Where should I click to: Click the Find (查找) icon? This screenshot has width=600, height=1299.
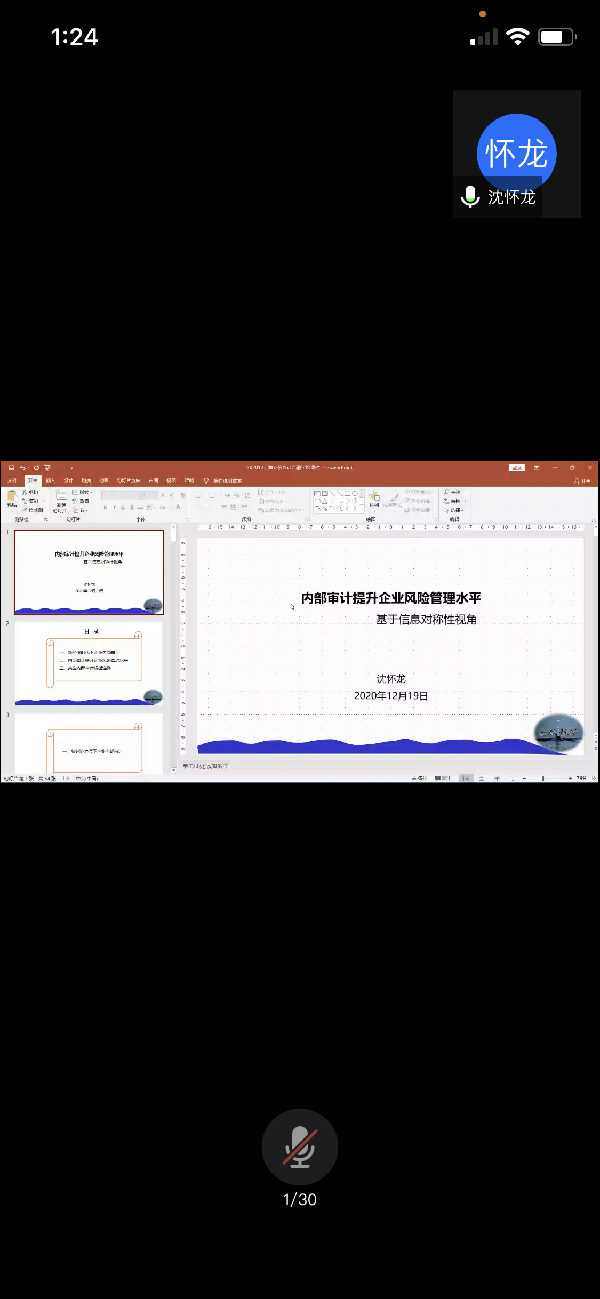pos(455,492)
